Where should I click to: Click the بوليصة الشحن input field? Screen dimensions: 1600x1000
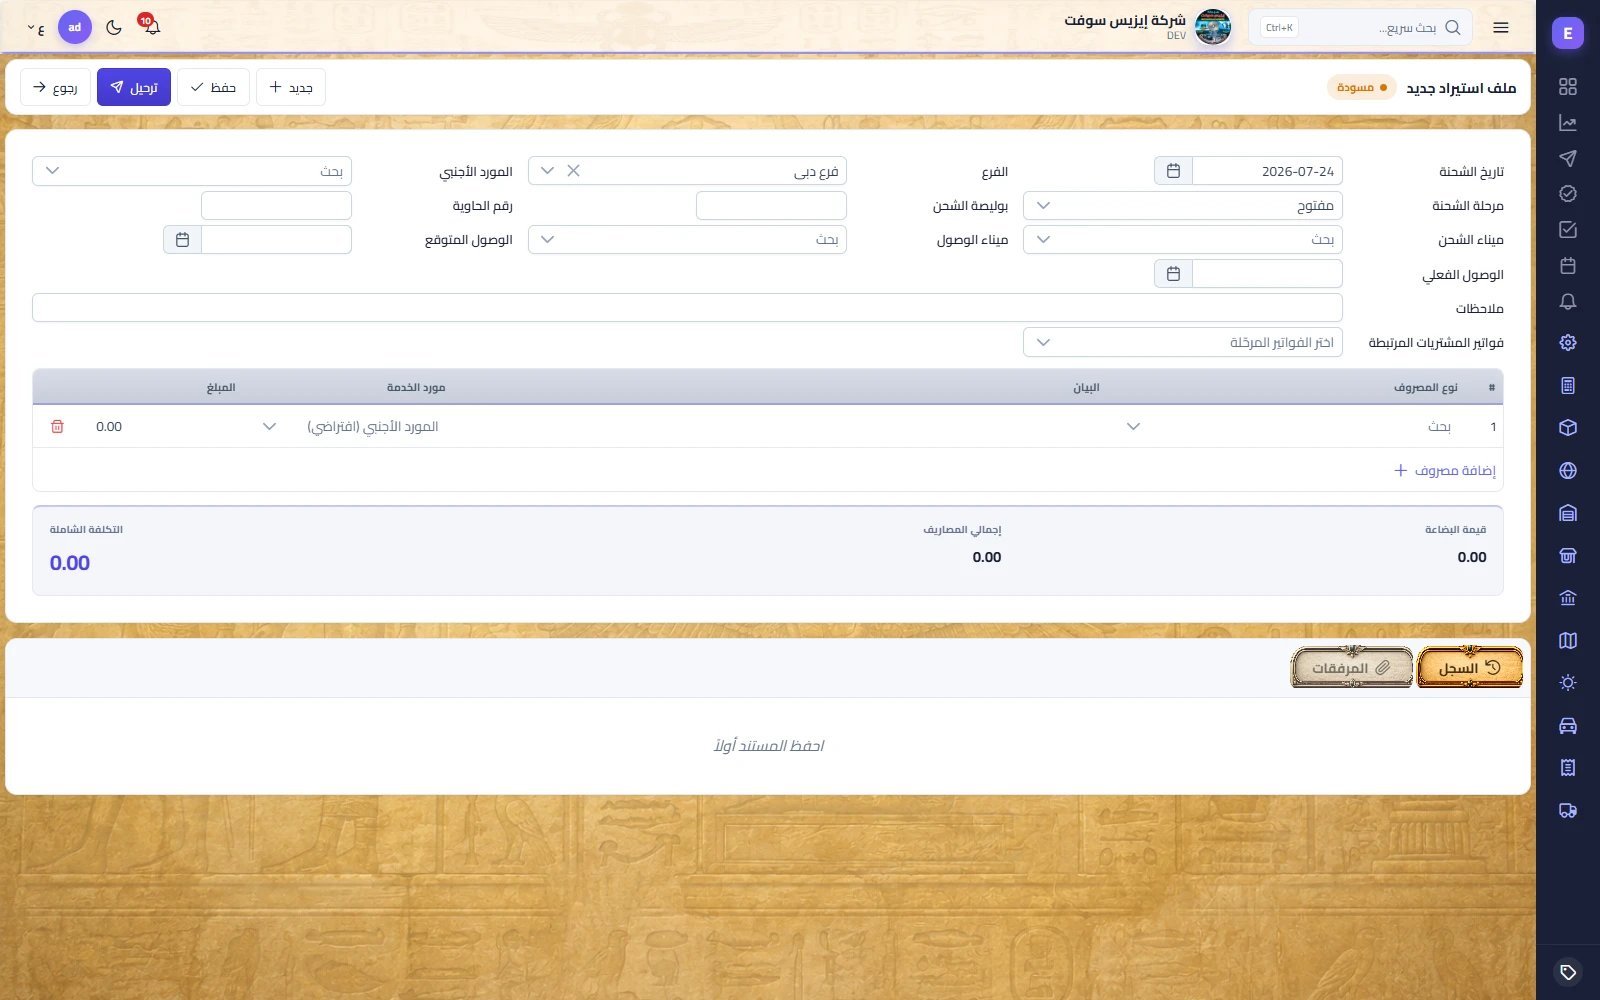coord(771,206)
